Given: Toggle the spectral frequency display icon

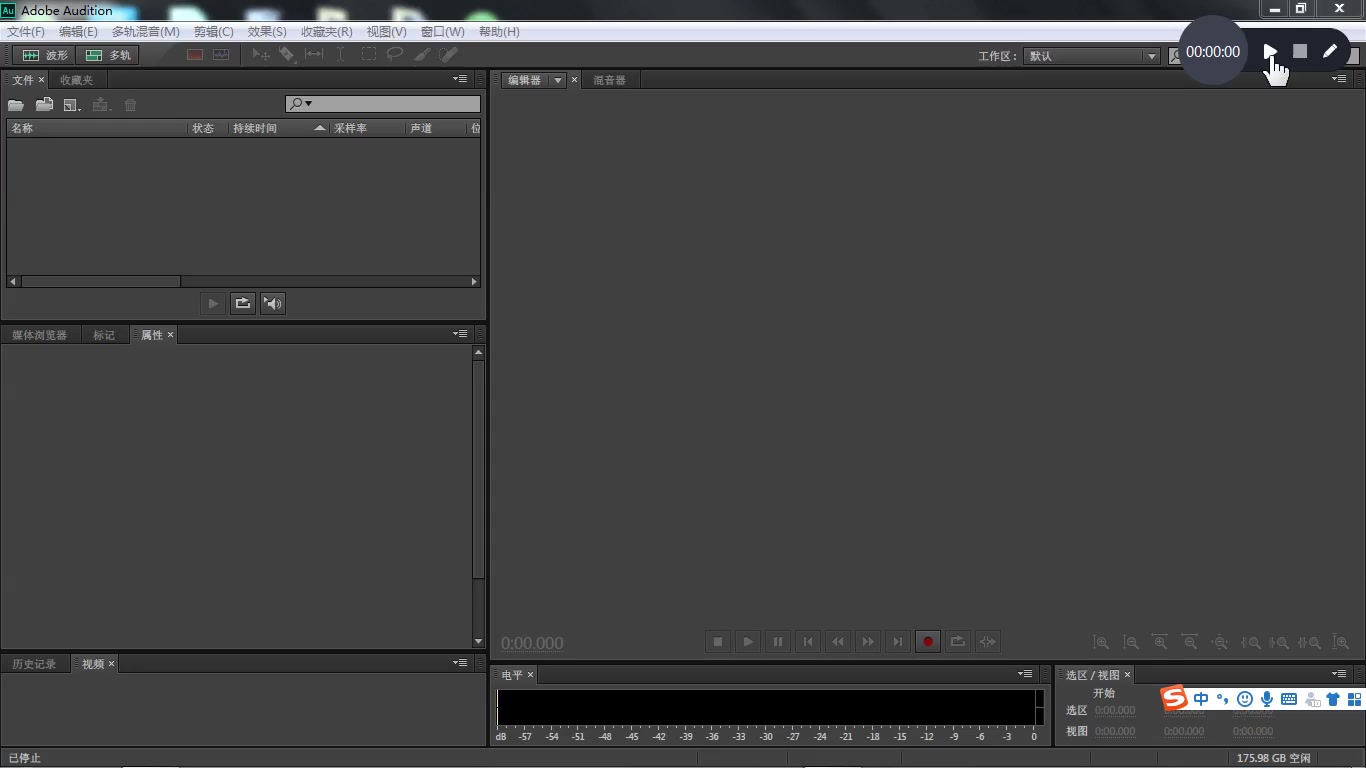Looking at the screenshot, I should click(195, 55).
